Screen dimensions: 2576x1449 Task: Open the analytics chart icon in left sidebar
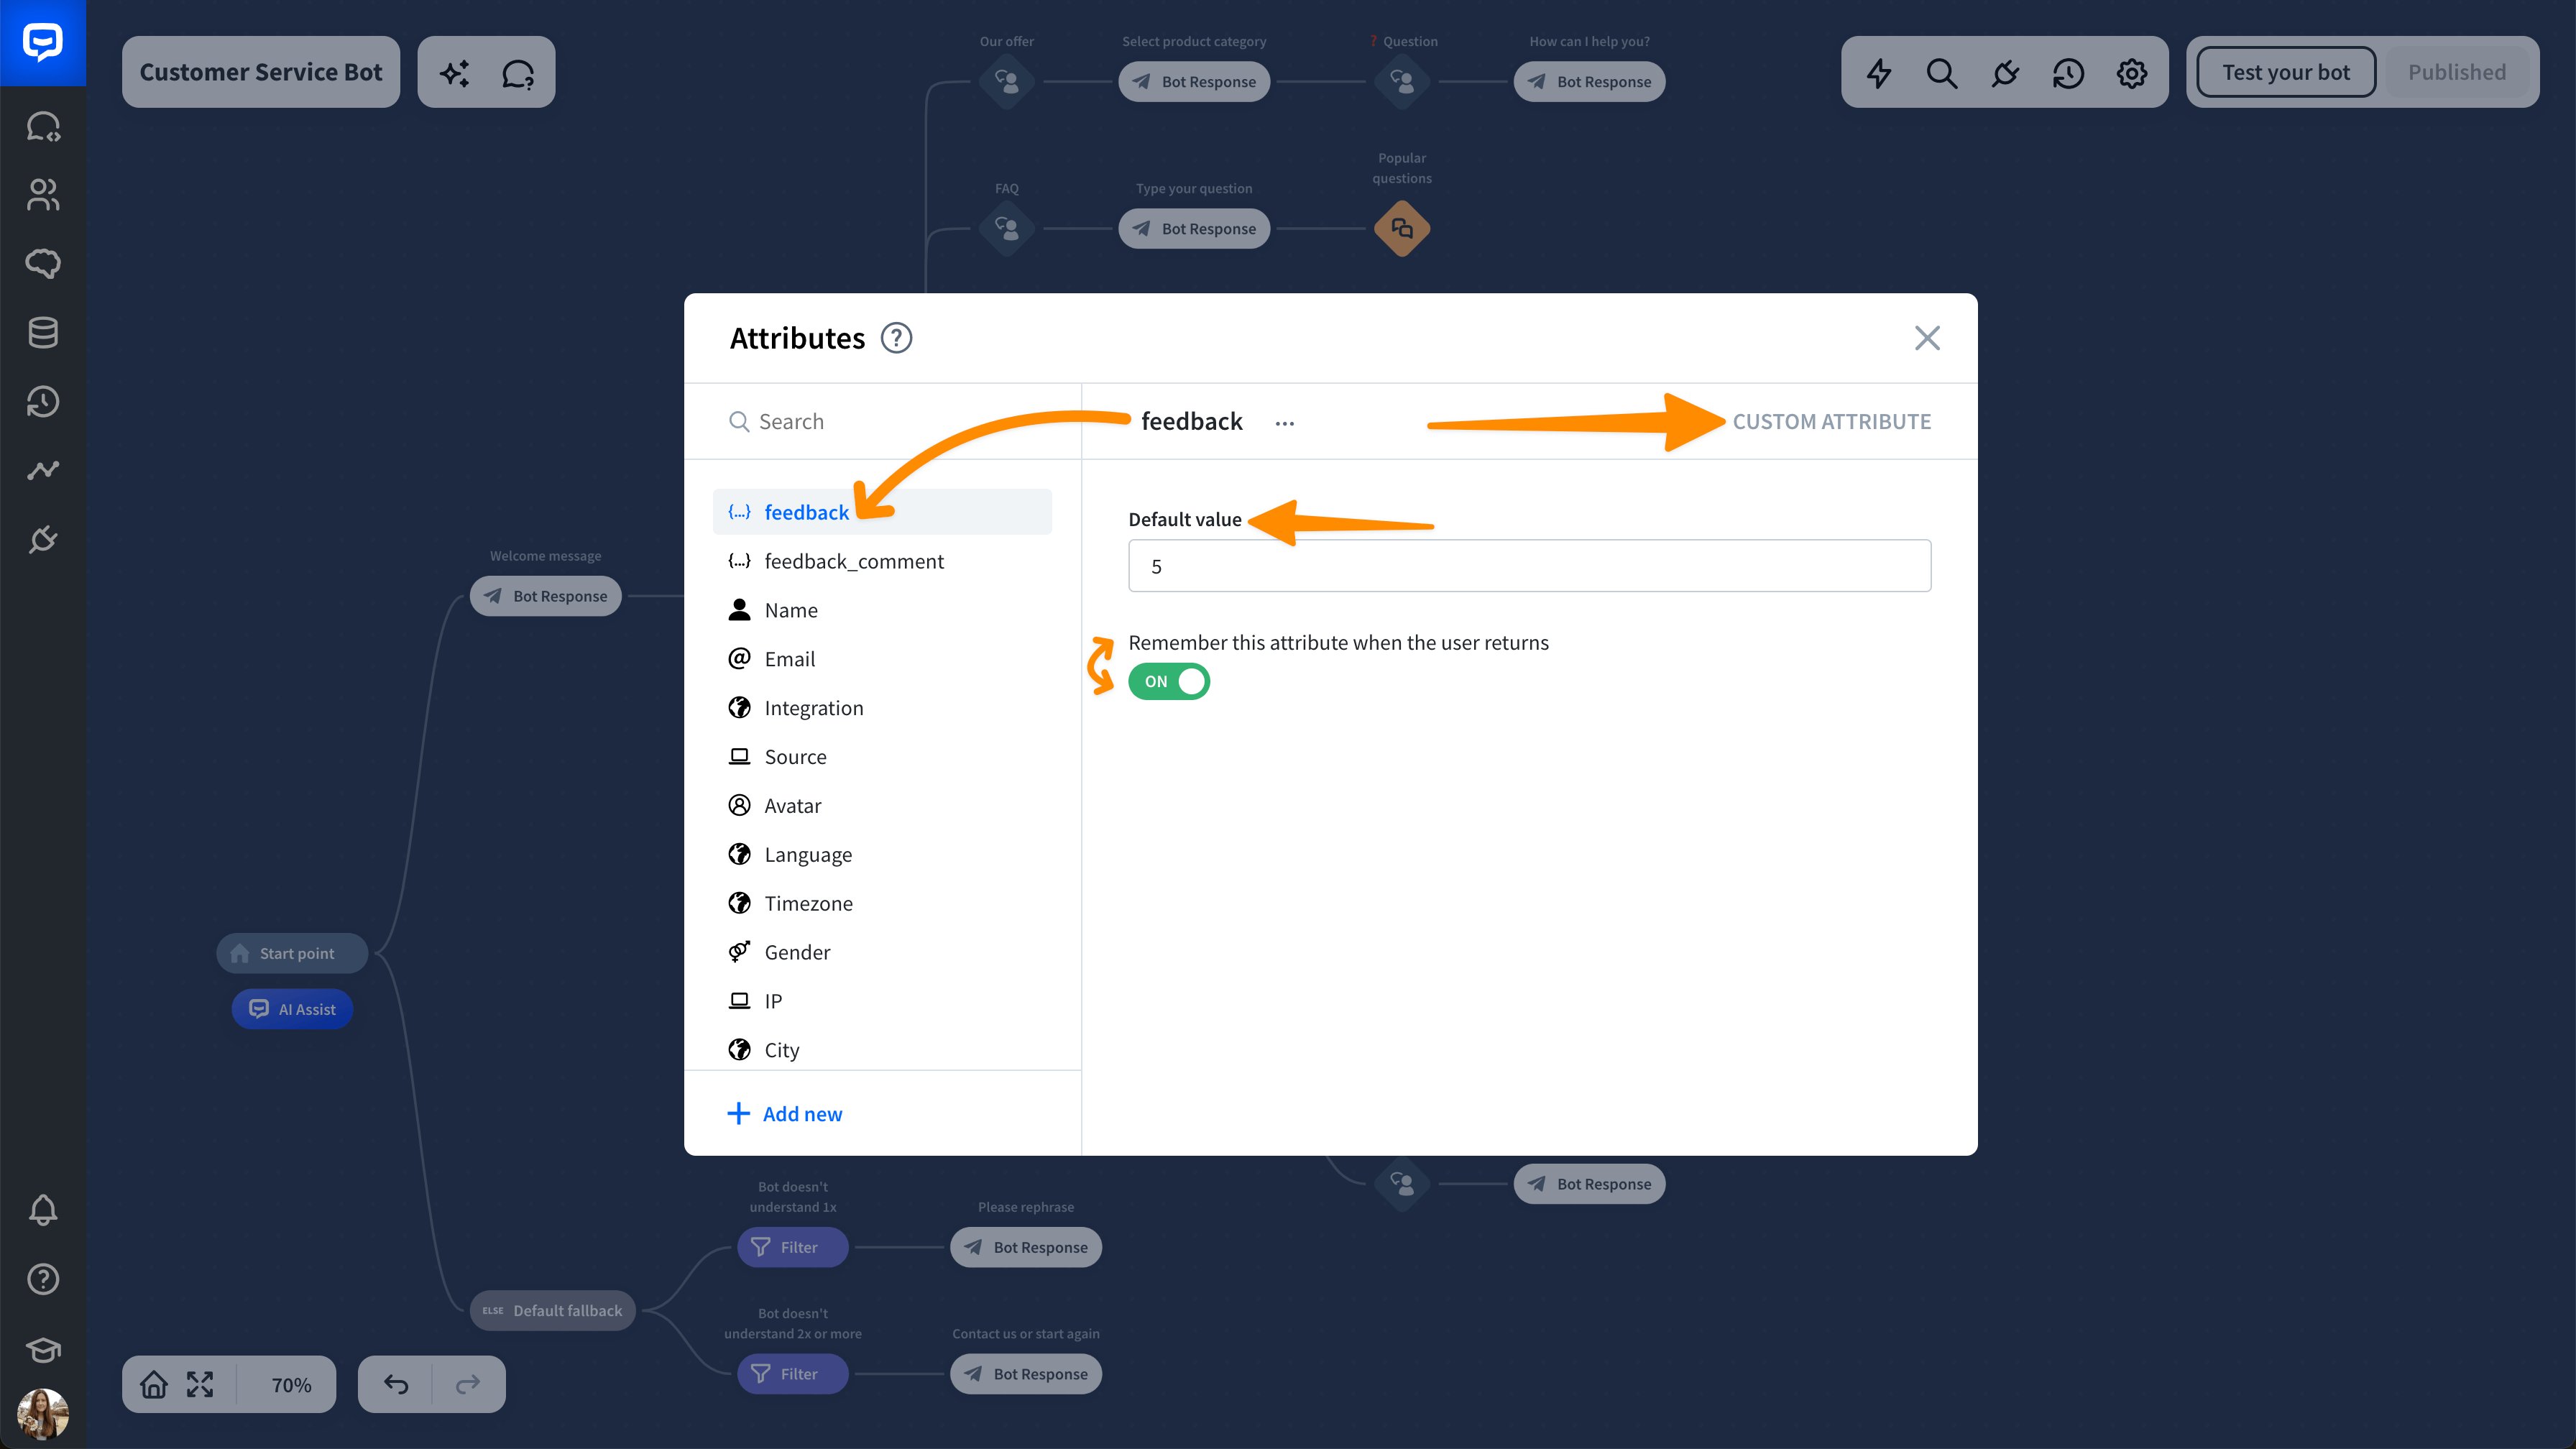(x=43, y=470)
